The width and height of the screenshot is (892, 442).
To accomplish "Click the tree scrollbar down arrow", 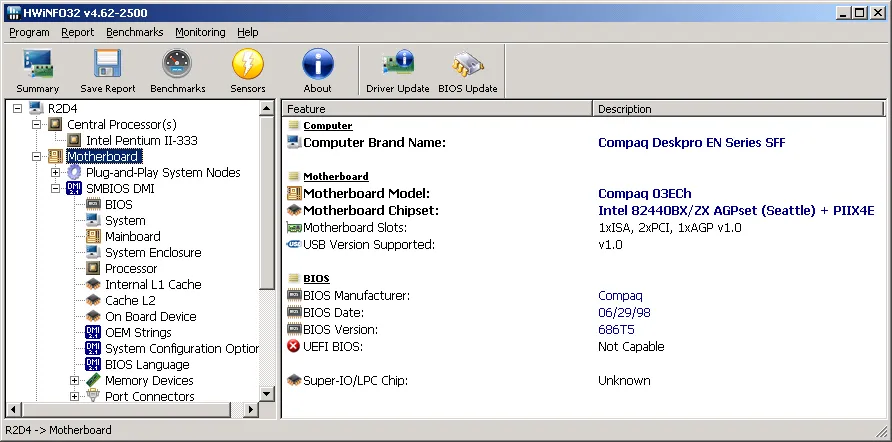I will tap(267, 394).
